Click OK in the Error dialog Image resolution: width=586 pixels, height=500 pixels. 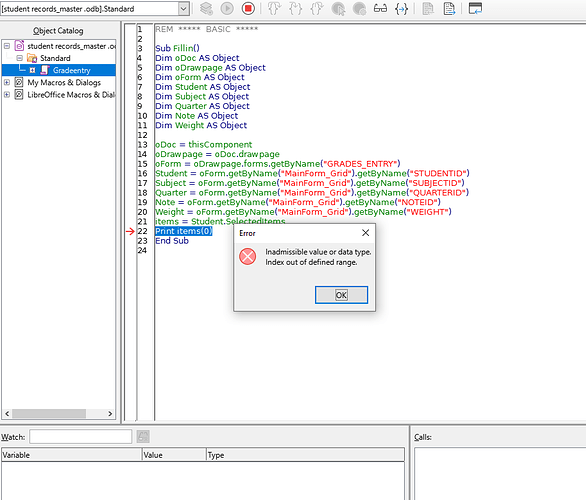tap(341, 295)
